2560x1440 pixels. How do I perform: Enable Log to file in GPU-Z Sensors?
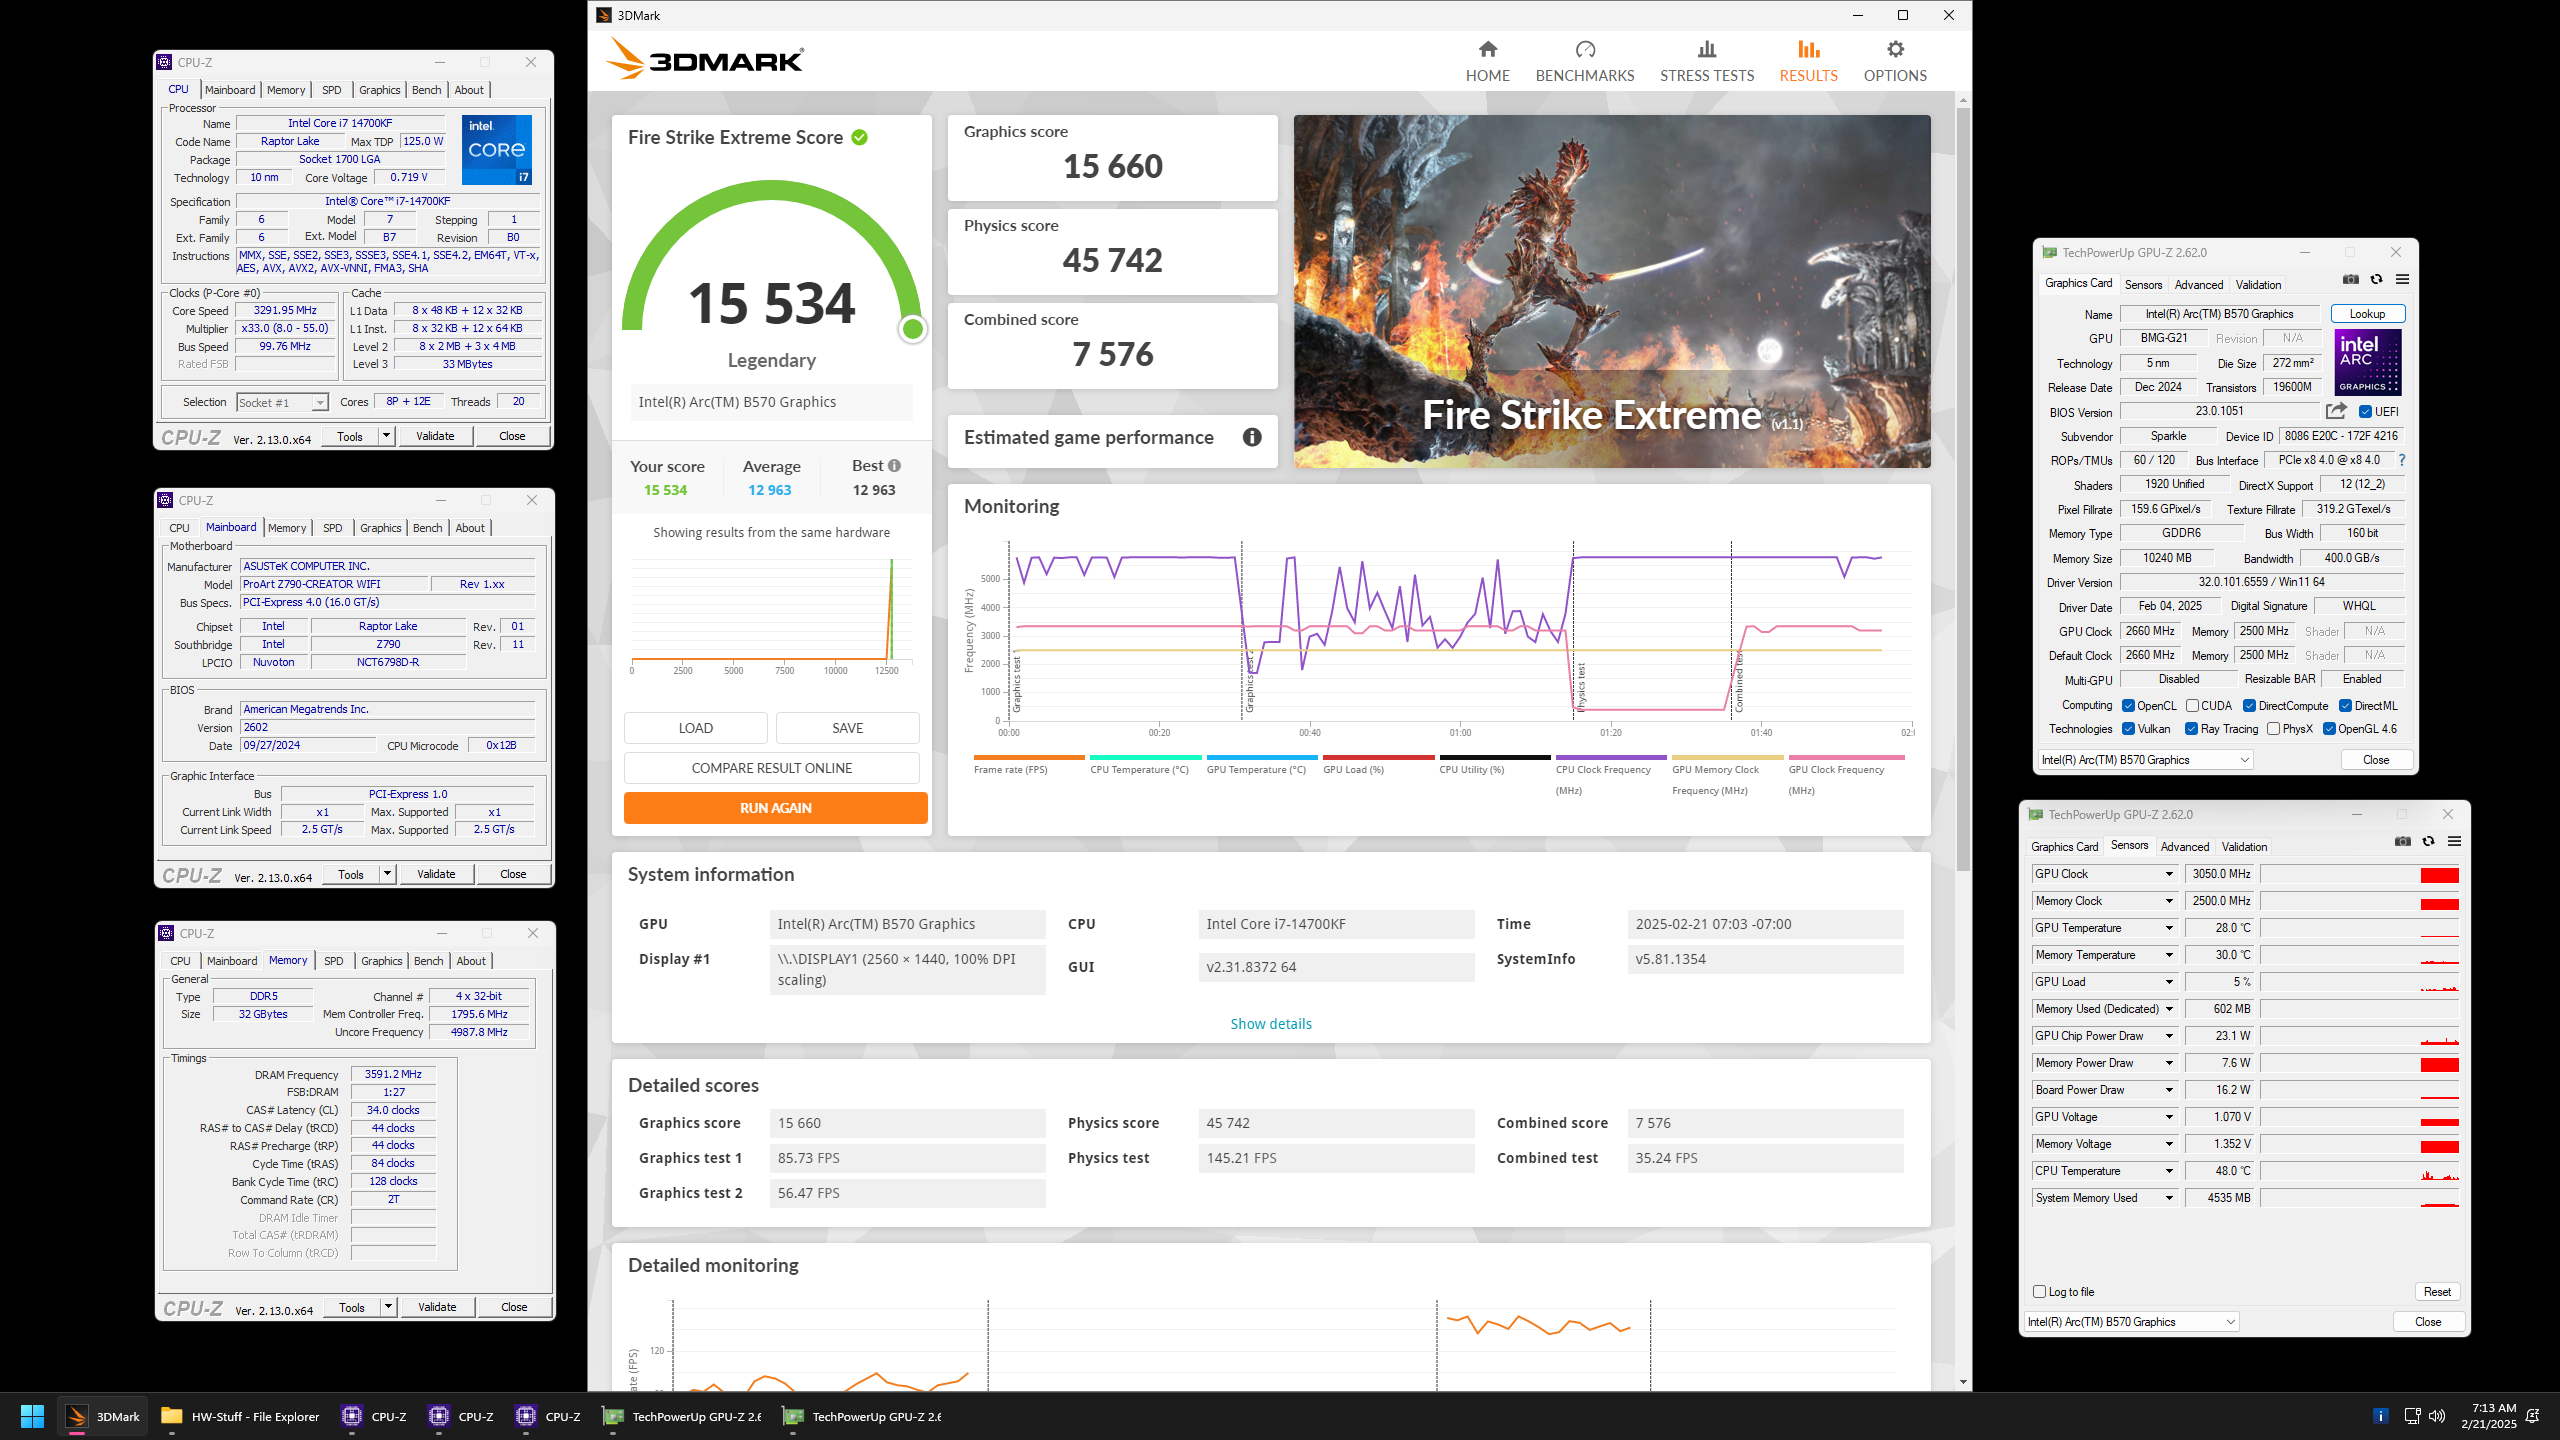pyautogui.click(x=2039, y=1291)
